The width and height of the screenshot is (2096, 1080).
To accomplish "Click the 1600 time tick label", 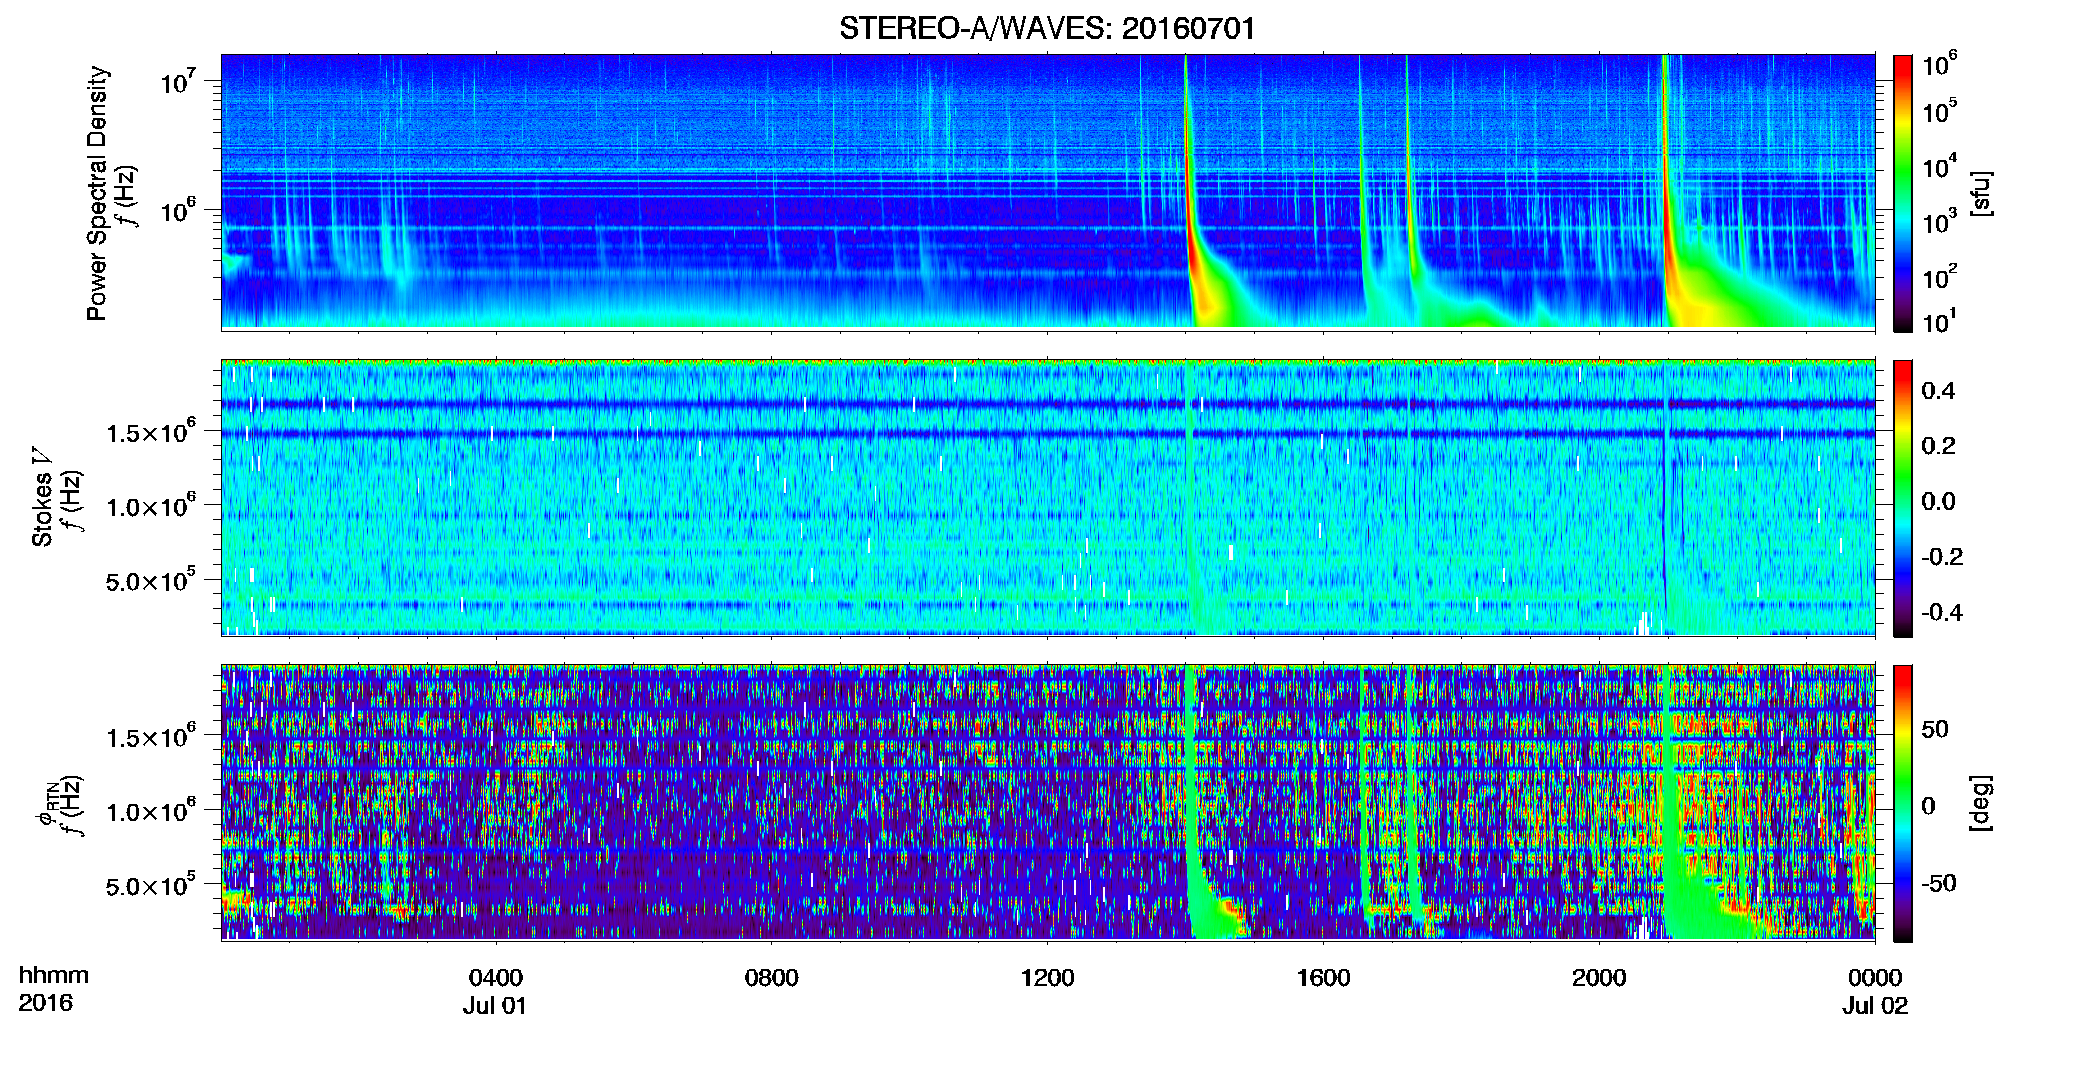I will [1323, 977].
